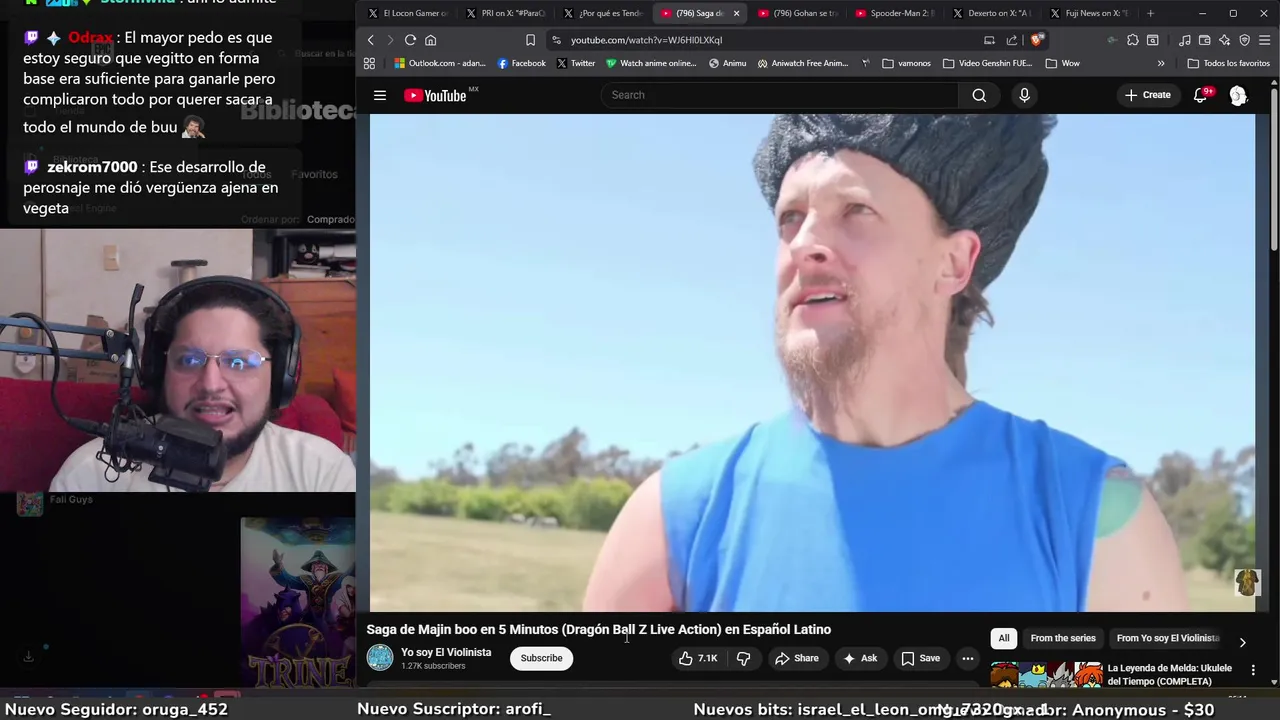
Task: Search with your voice microphone
Action: coord(1024,95)
